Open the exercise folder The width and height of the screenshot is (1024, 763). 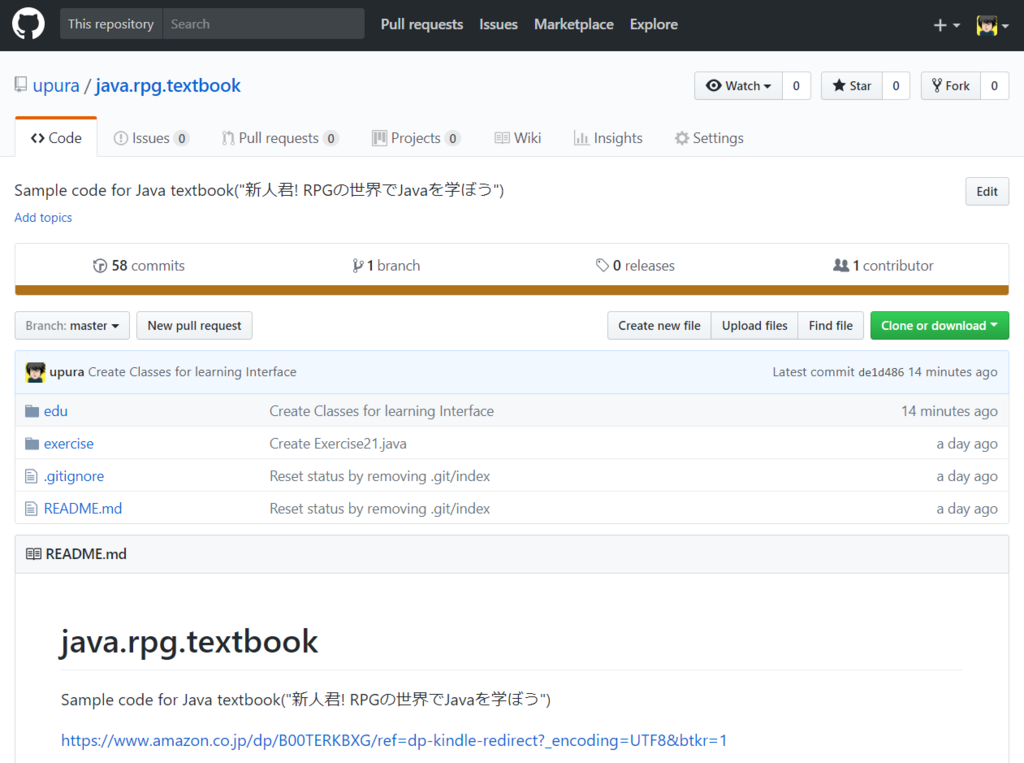pos(69,444)
